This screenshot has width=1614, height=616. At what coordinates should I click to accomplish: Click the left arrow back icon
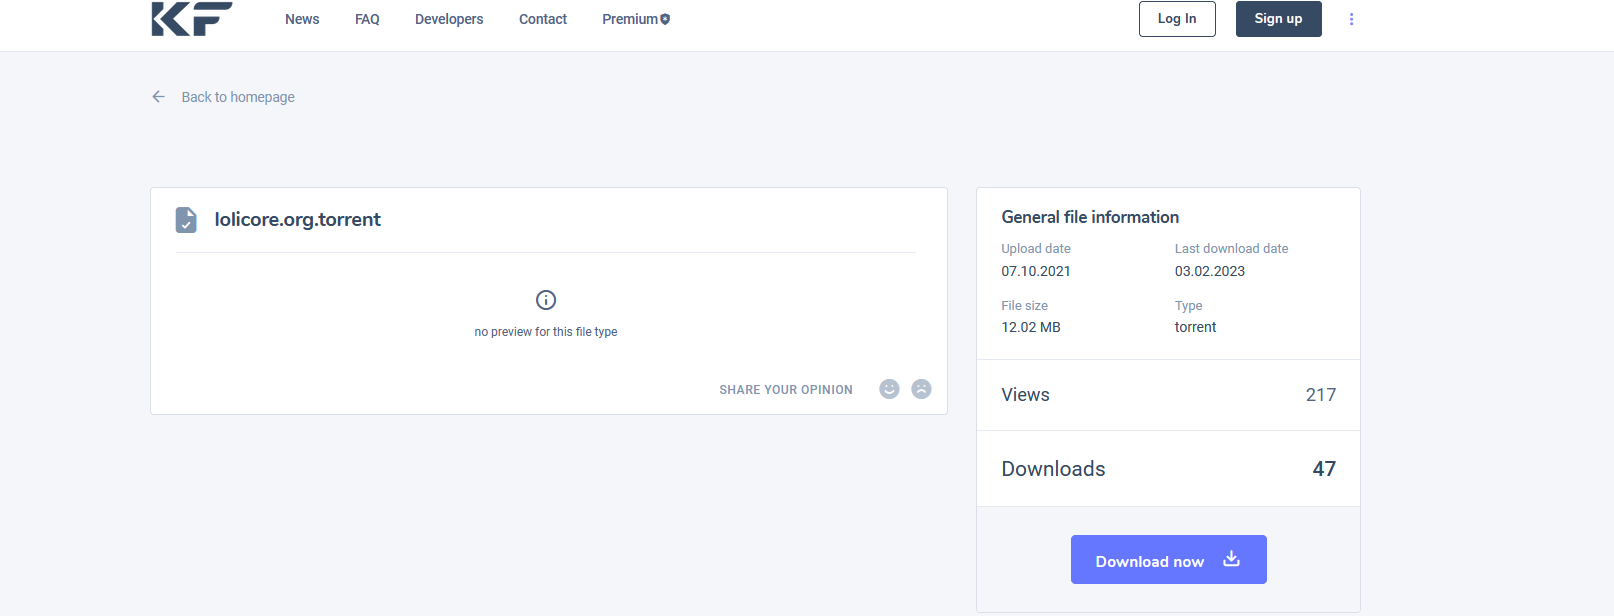[x=158, y=97]
